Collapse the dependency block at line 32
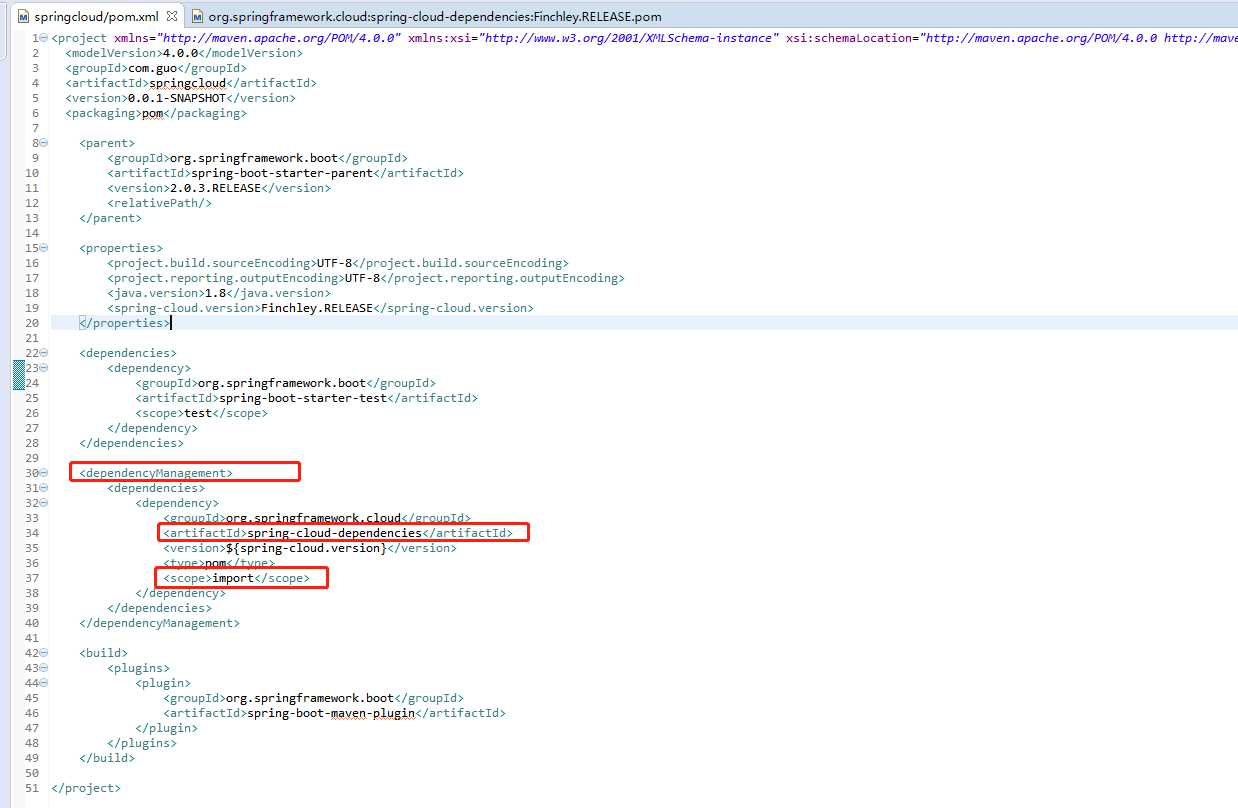Viewport: 1238px width, 808px height. click(x=44, y=503)
